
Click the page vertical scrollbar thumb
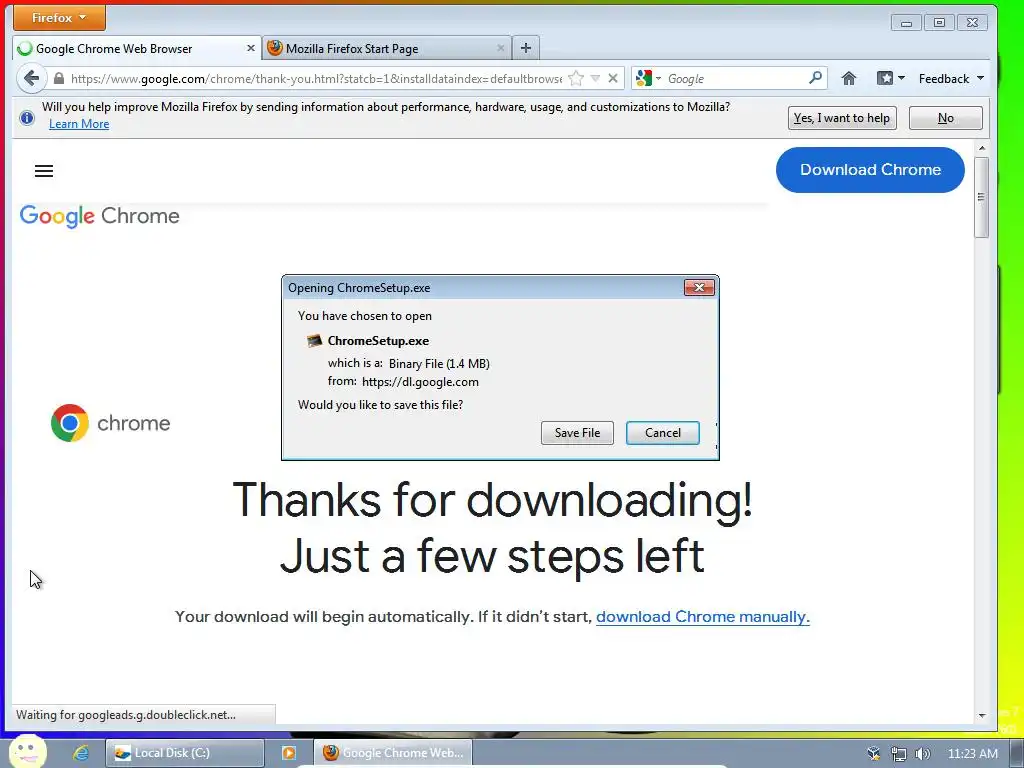click(982, 197)
